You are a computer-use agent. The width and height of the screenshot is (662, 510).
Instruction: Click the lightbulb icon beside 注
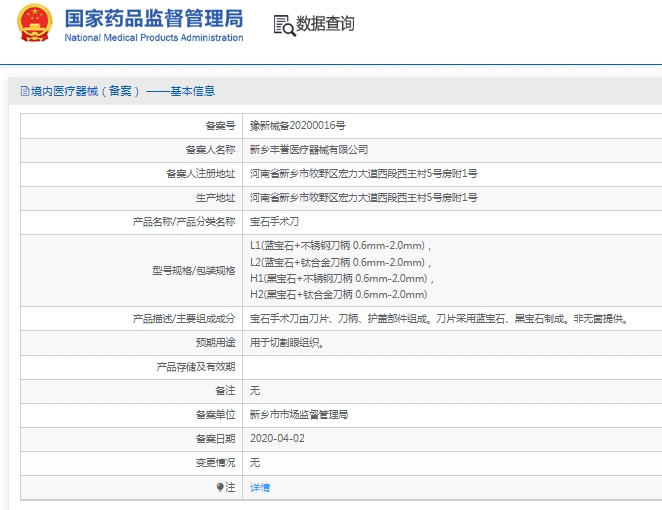[x=220, y=488]
